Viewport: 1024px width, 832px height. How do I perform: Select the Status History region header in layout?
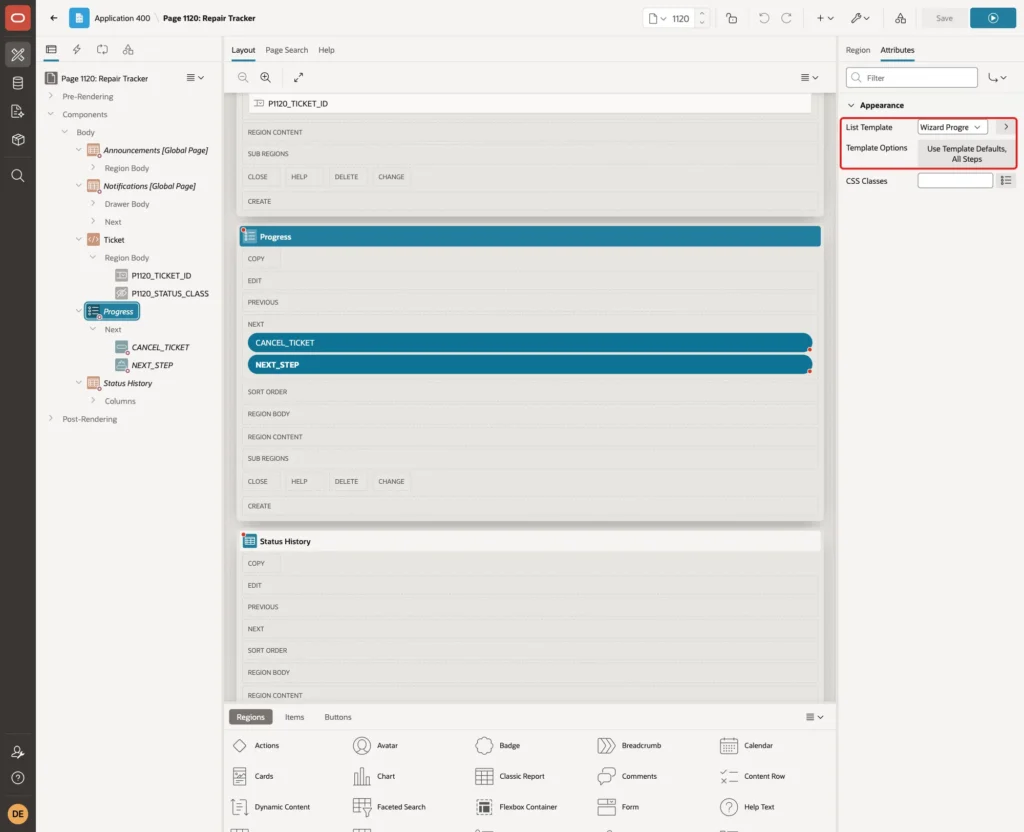(530, 541)
